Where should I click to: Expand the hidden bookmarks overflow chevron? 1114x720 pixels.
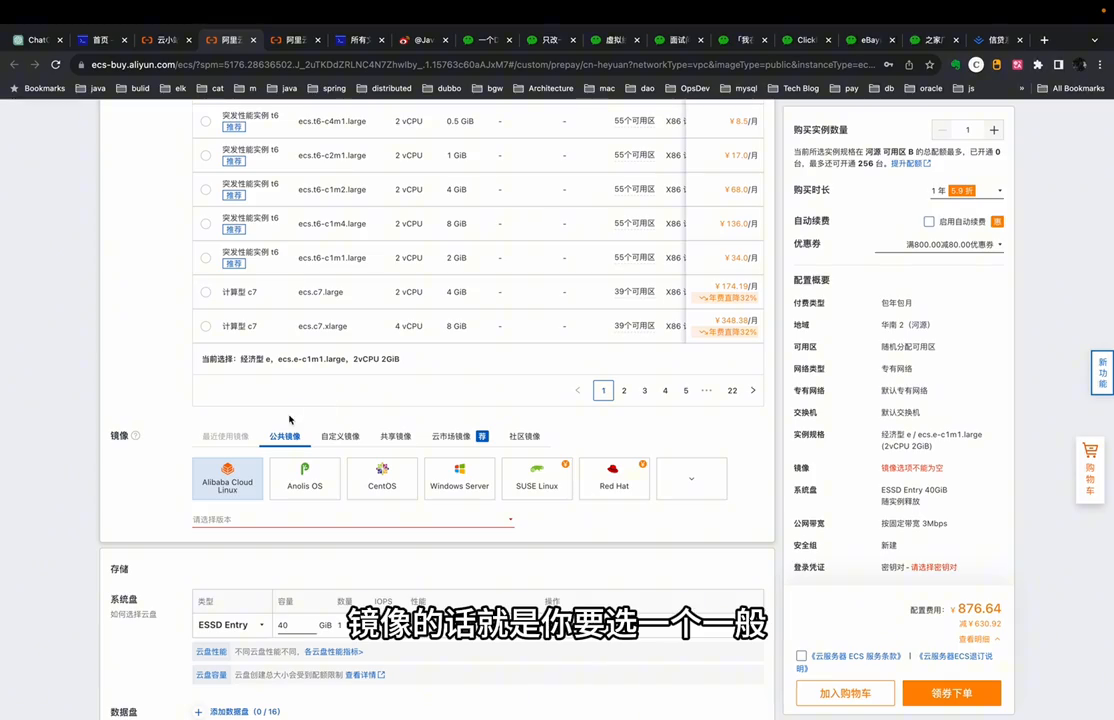click(x=1022, y=88)
